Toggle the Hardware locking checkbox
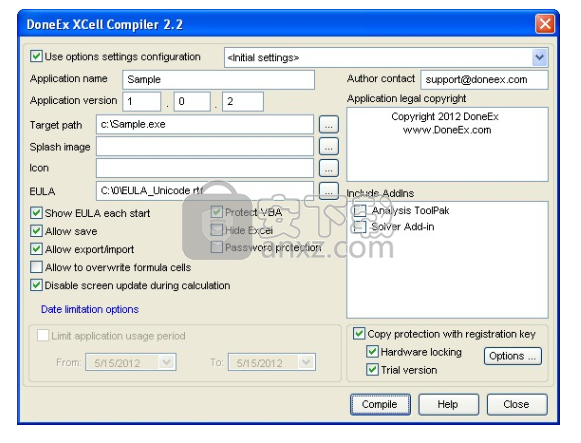Image resolution: width=581 pixels, height=443 pixels. 372,352
